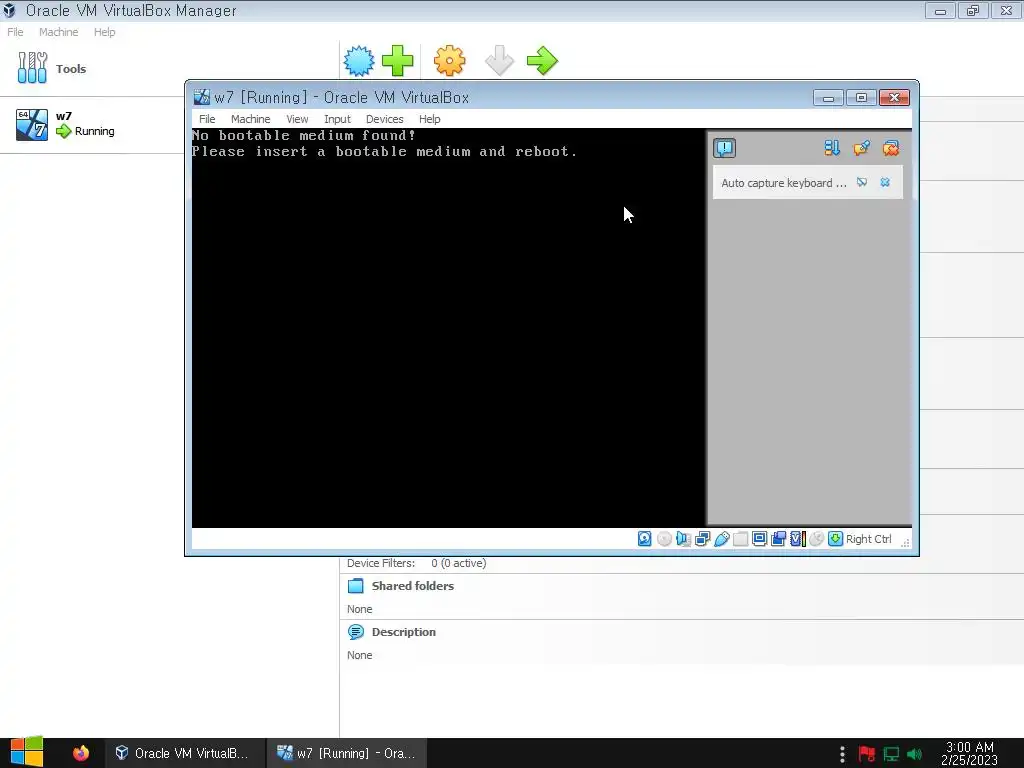Open the Windows Start button
The image size is (1024, 768).
[26, 752]
